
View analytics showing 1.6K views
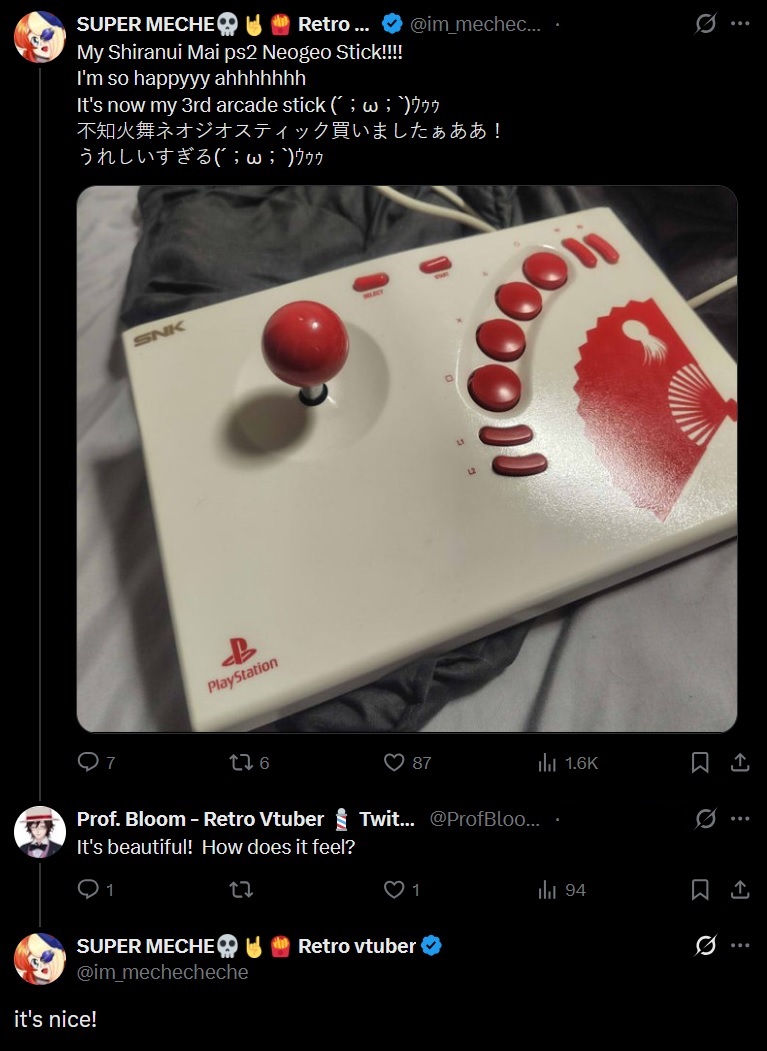click(x=567, y=762)
